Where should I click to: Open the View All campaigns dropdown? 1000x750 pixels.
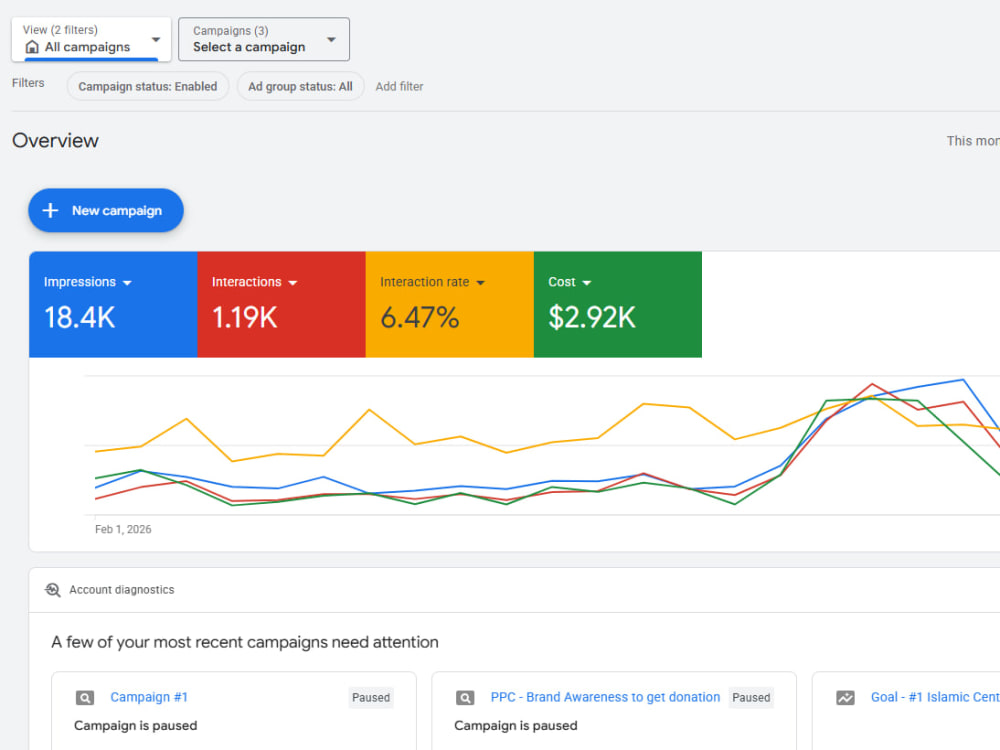pyautogui.click(x=91, y=39)
